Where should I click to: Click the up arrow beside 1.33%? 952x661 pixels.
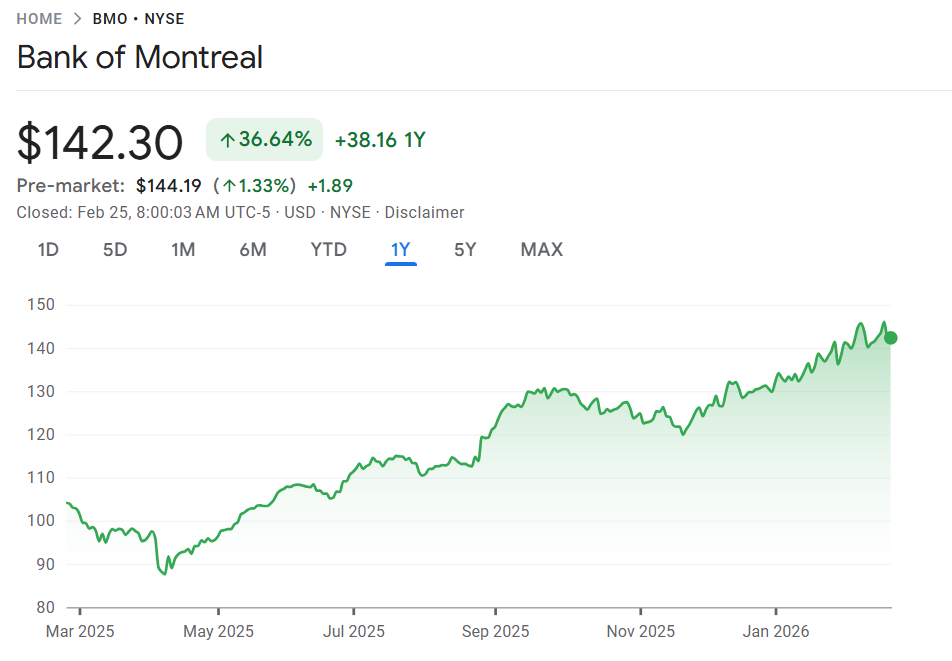229,186
